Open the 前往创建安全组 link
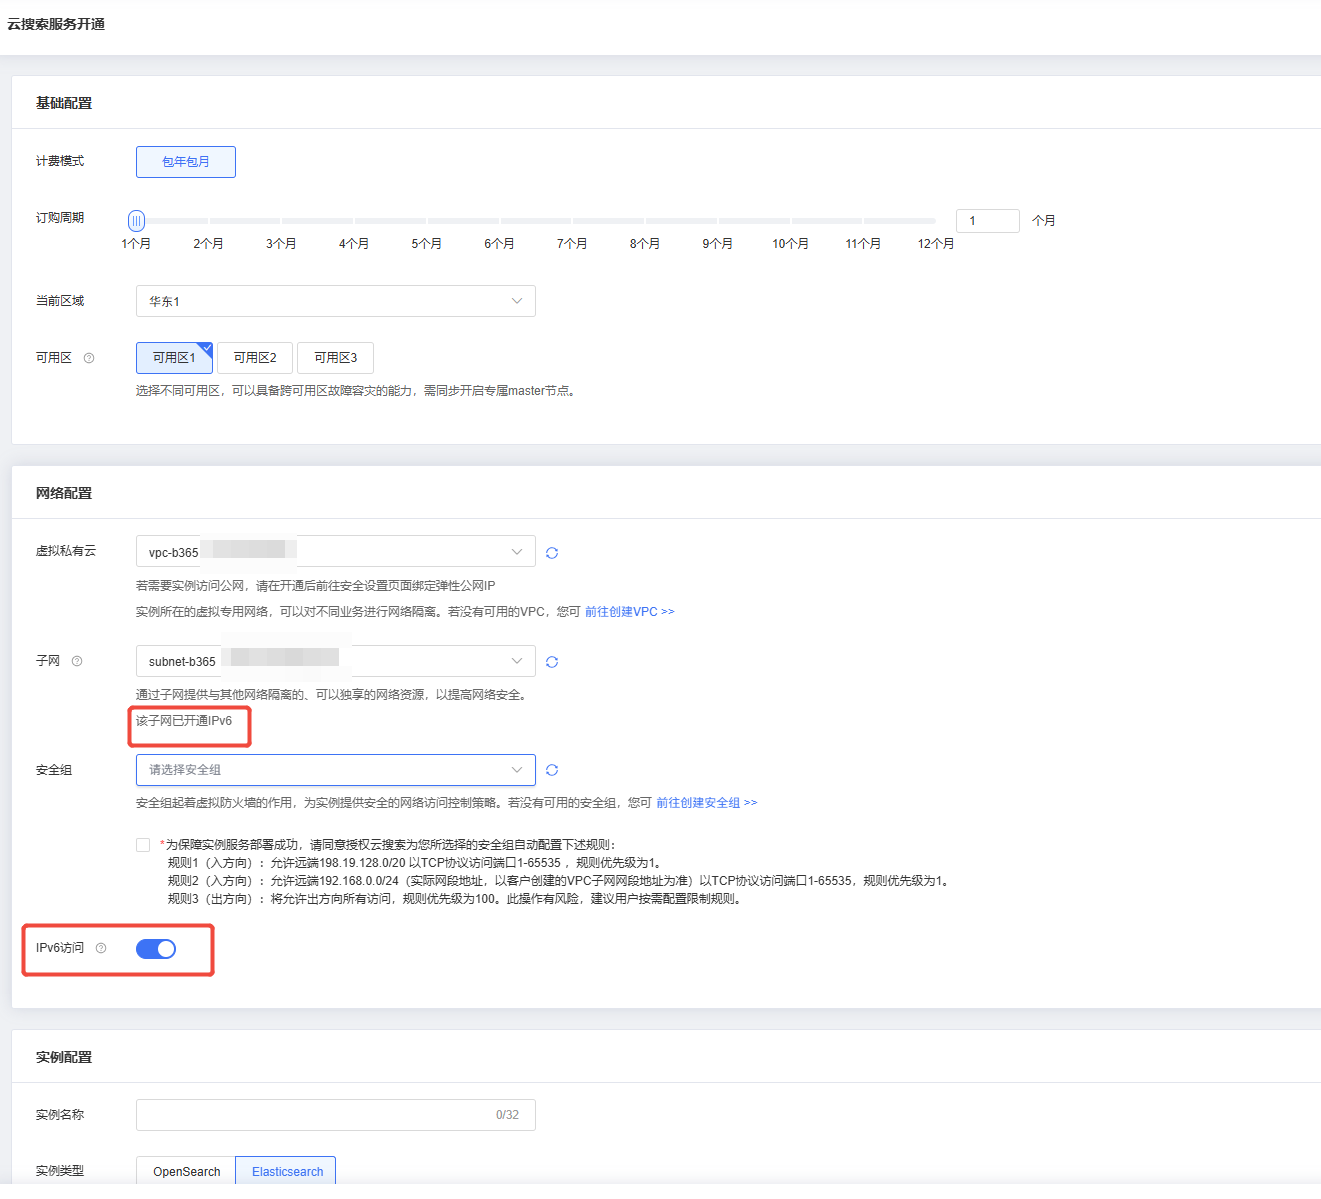The height and width of the screenshot is (1199, 1321). point(706,803)
